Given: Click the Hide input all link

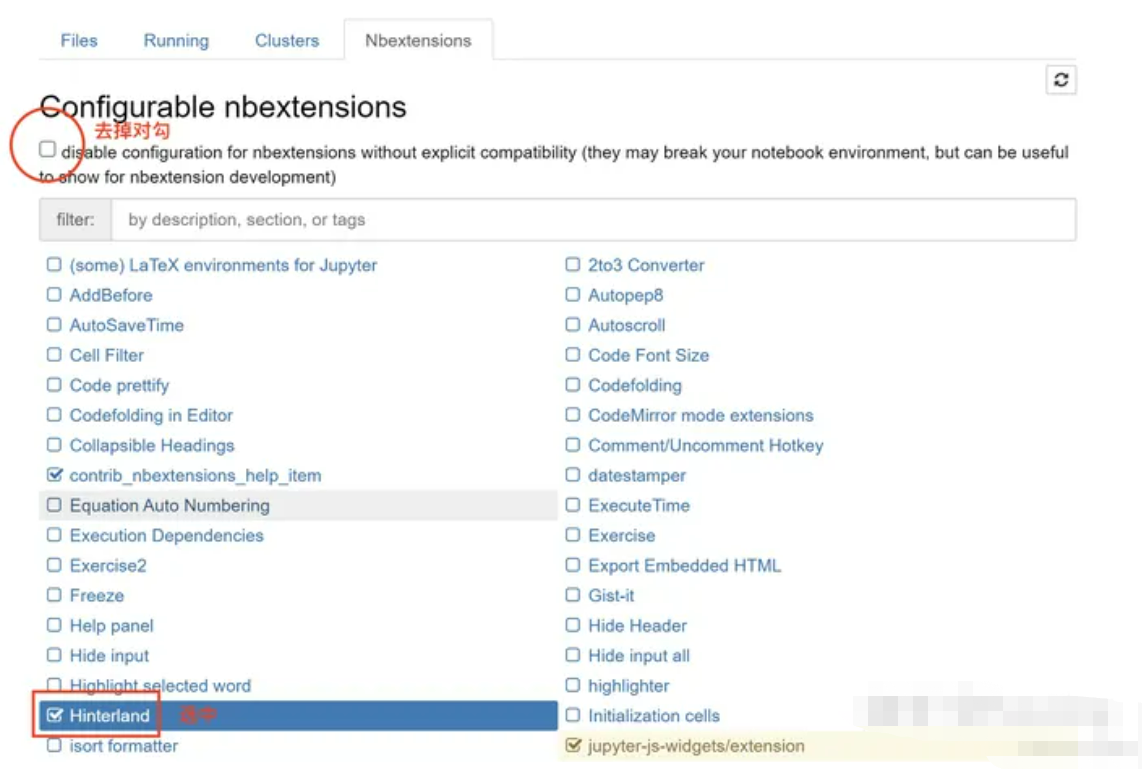Looking at the screenshot, I should tap(639, 656).
